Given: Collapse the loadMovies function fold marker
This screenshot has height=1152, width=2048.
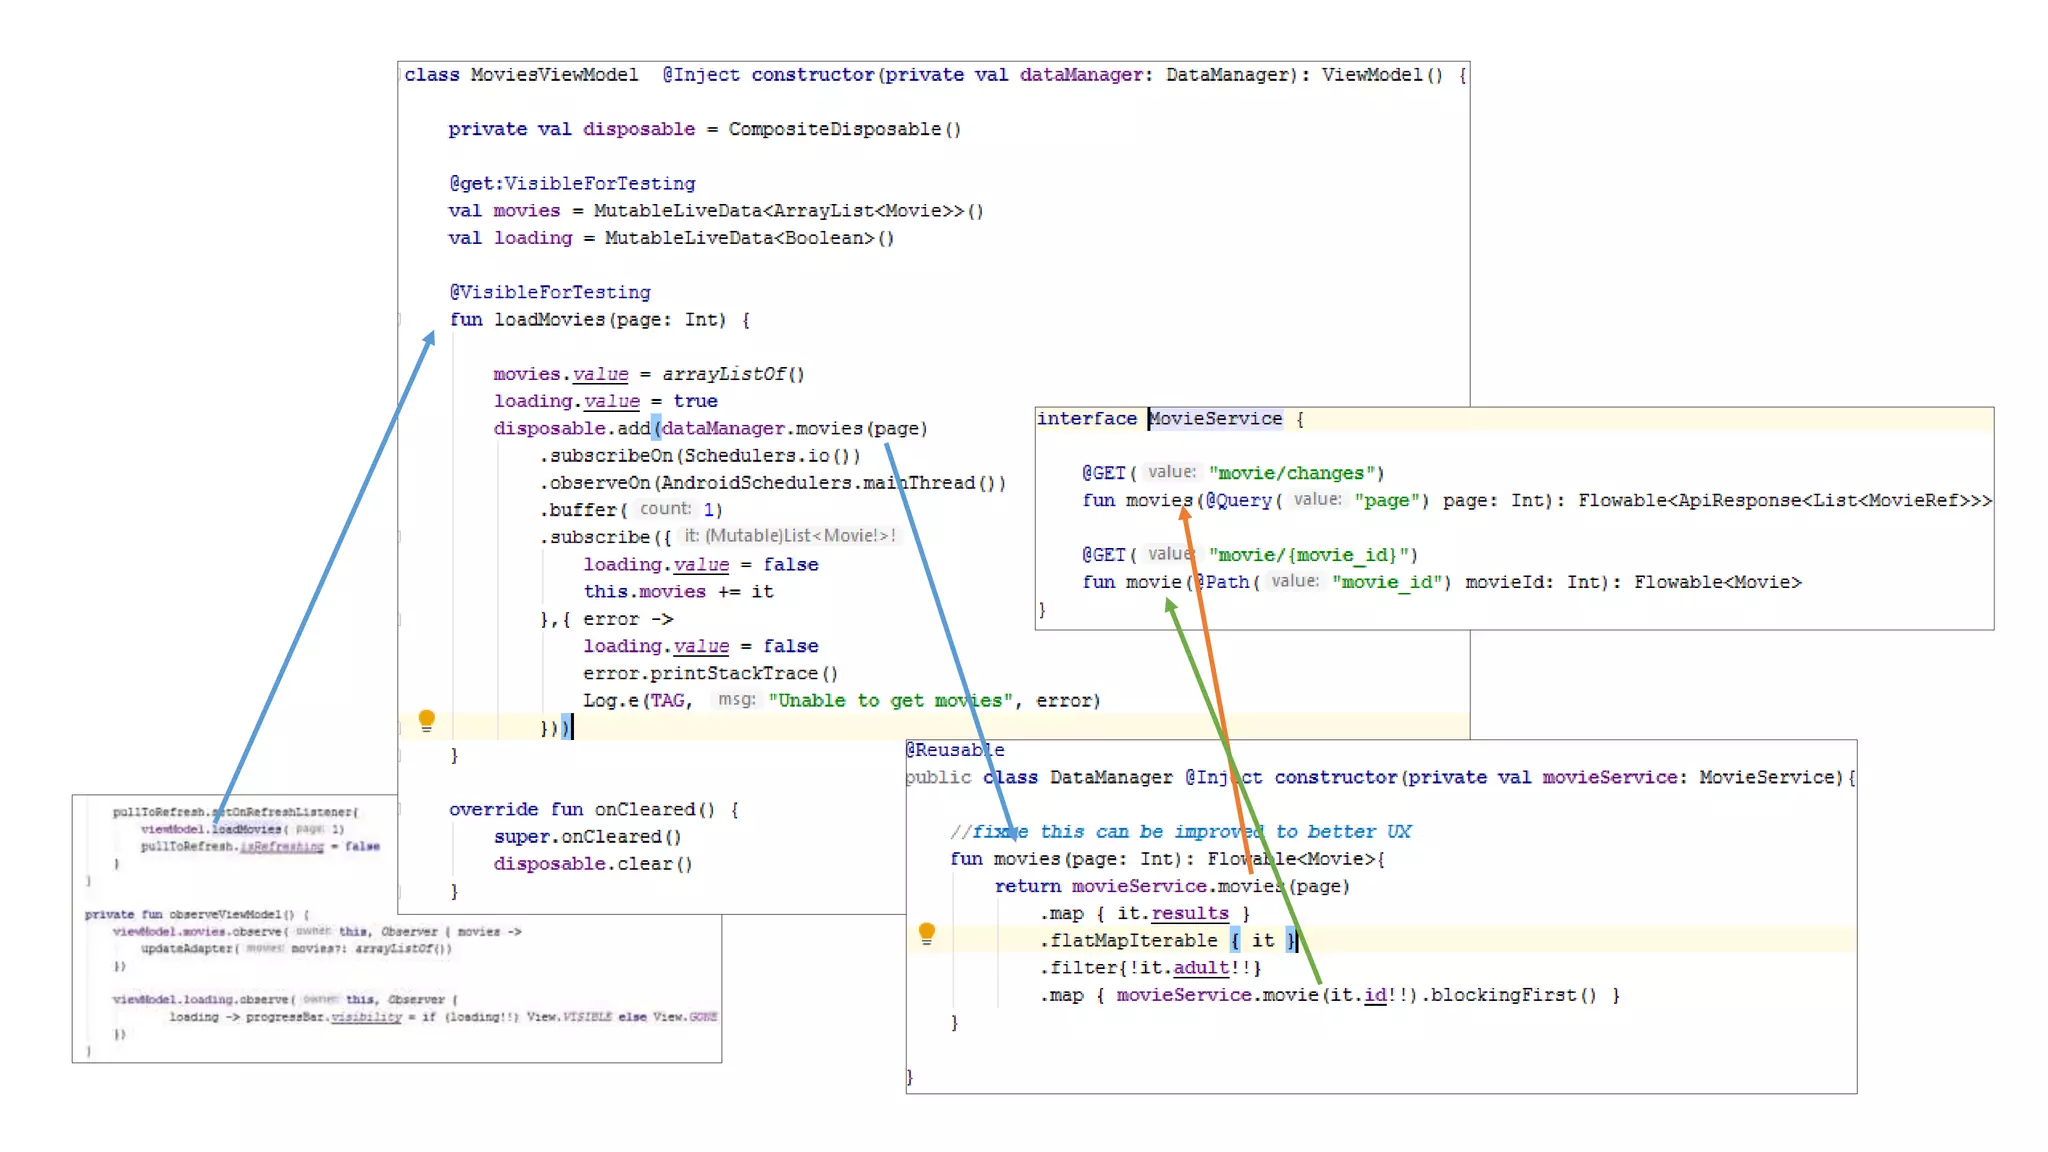Looking at the screenshot, I should 401,320.
